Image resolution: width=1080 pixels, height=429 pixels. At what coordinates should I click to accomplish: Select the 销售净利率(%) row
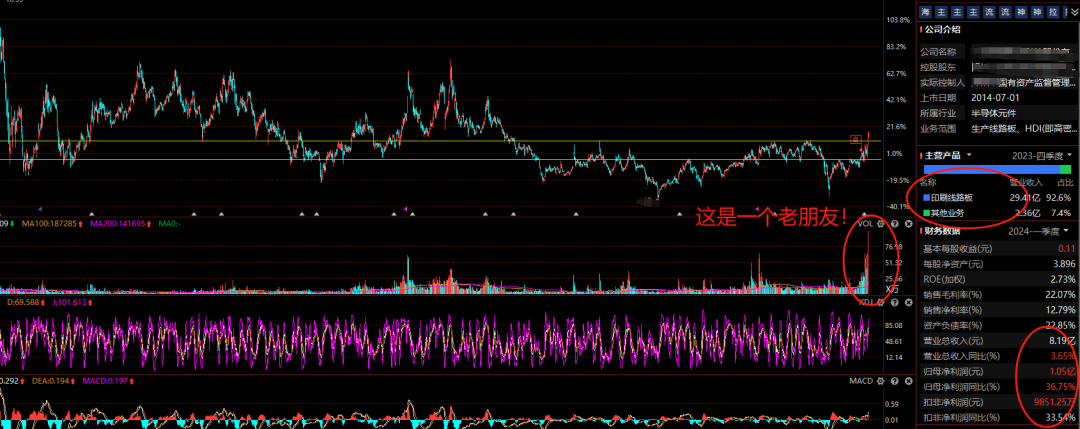[x=998, y=310]
